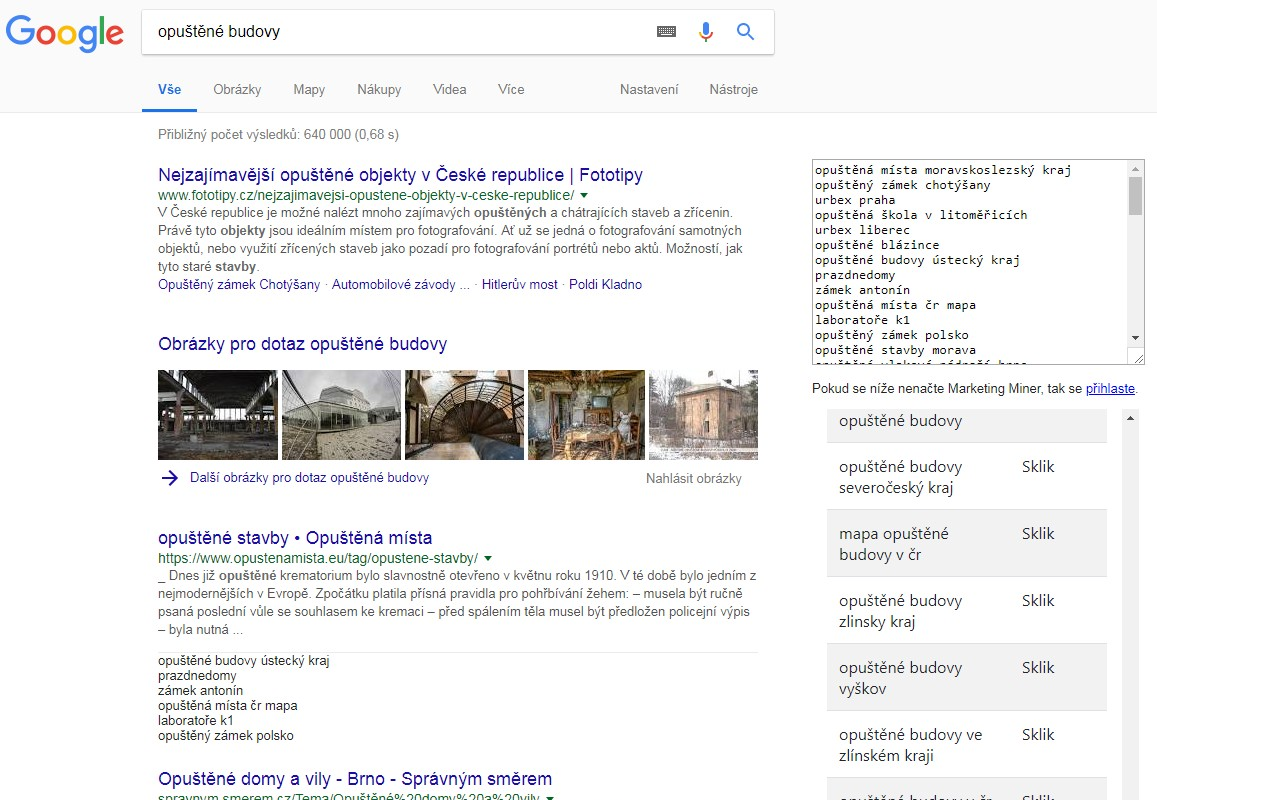The image size is (1280, 800).
Task: Open the Více dropdown menu
Action: tap(510, 89)
